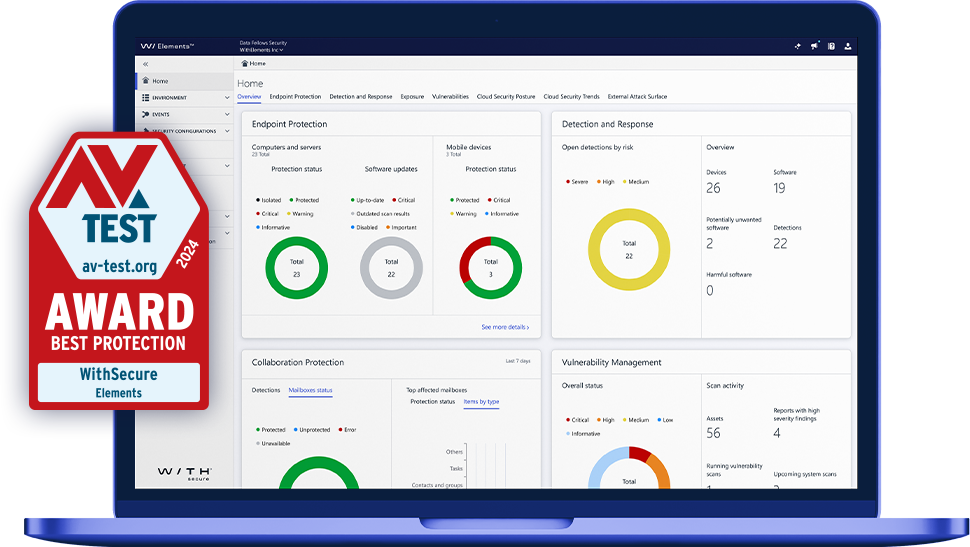Open the user account icon
970x547 pixels.
click(848, 46)
